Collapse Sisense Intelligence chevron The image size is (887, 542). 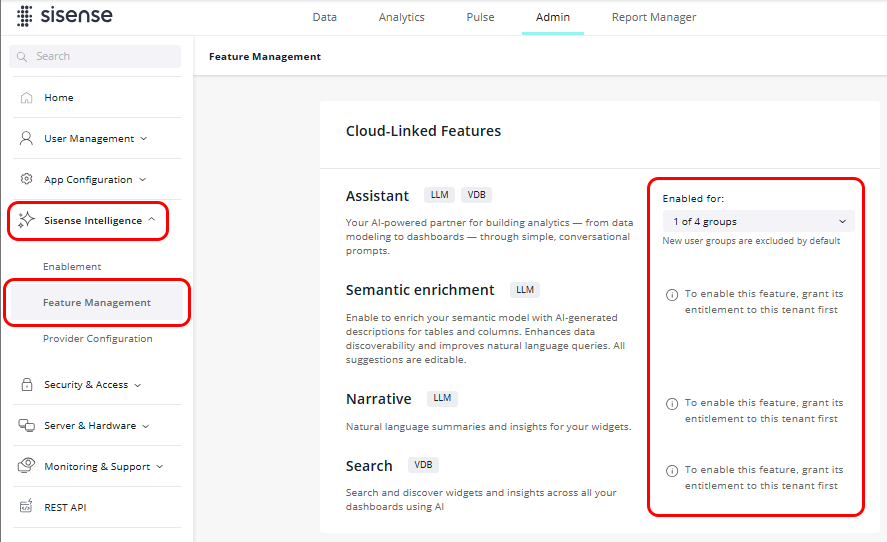(x=152, y=220)
